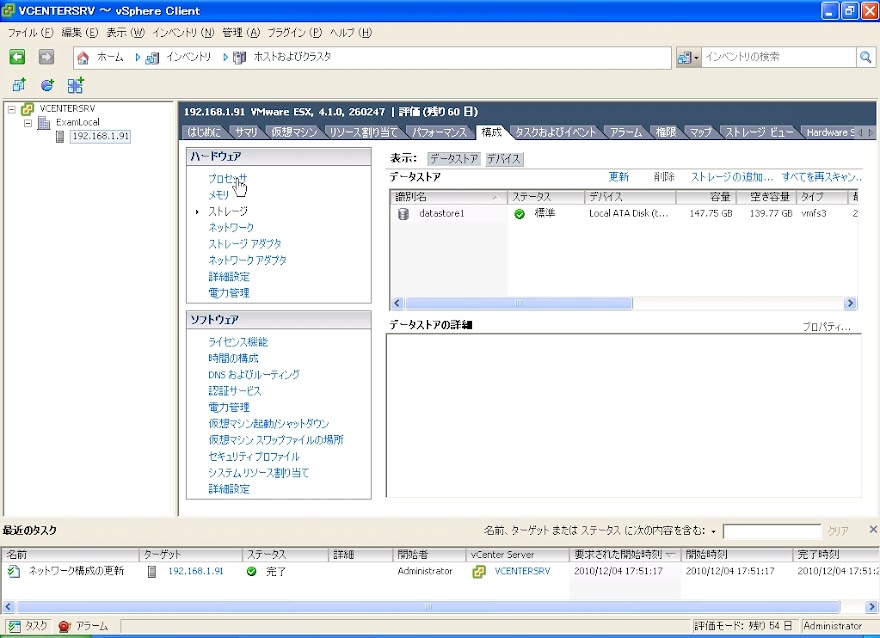
Task: Collapse the ExamLocal datacenter node
Action: (x=28, y=123)
